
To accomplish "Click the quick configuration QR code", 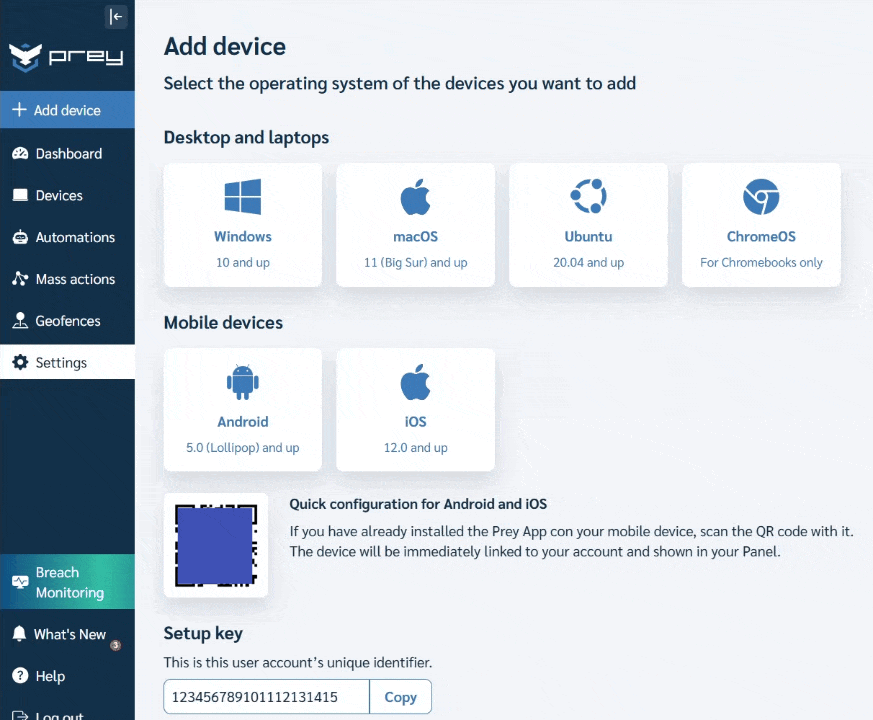I will (x=216, y=545).
